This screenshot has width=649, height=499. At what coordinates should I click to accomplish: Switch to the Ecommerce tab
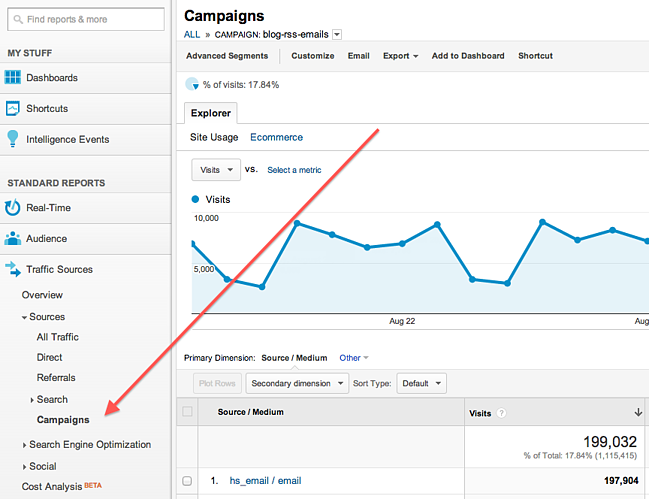[276, 137]
